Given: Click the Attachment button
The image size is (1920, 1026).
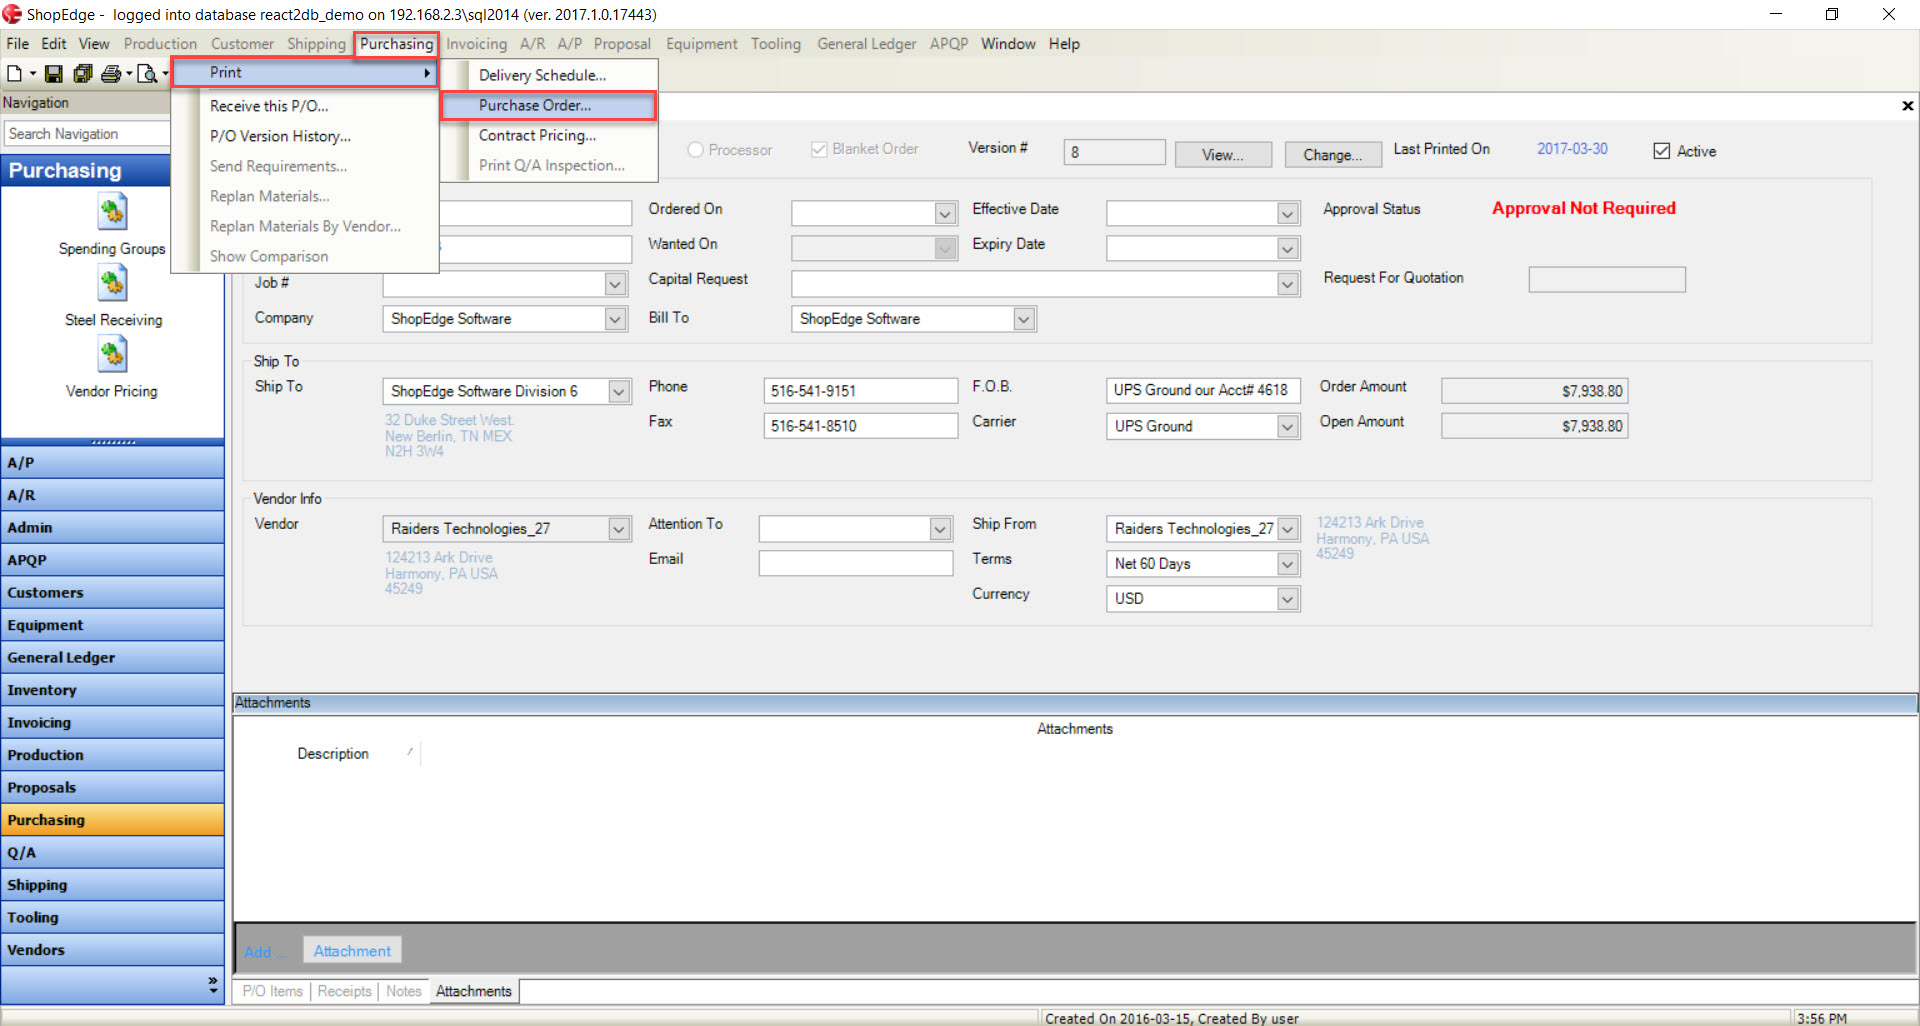Looking at the screenshot, I should pyautogui.click(x=352, y=951).
